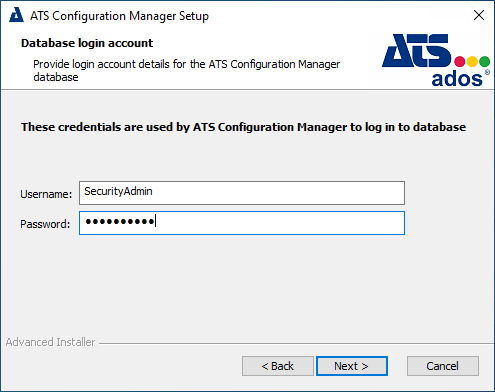Focus the Username input field

[242, 193]
